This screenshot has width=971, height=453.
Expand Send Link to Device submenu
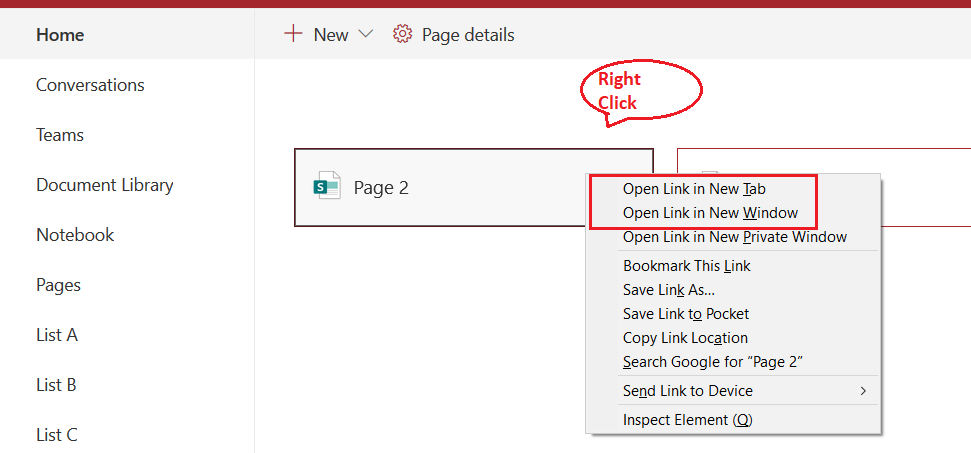[733, 391]
